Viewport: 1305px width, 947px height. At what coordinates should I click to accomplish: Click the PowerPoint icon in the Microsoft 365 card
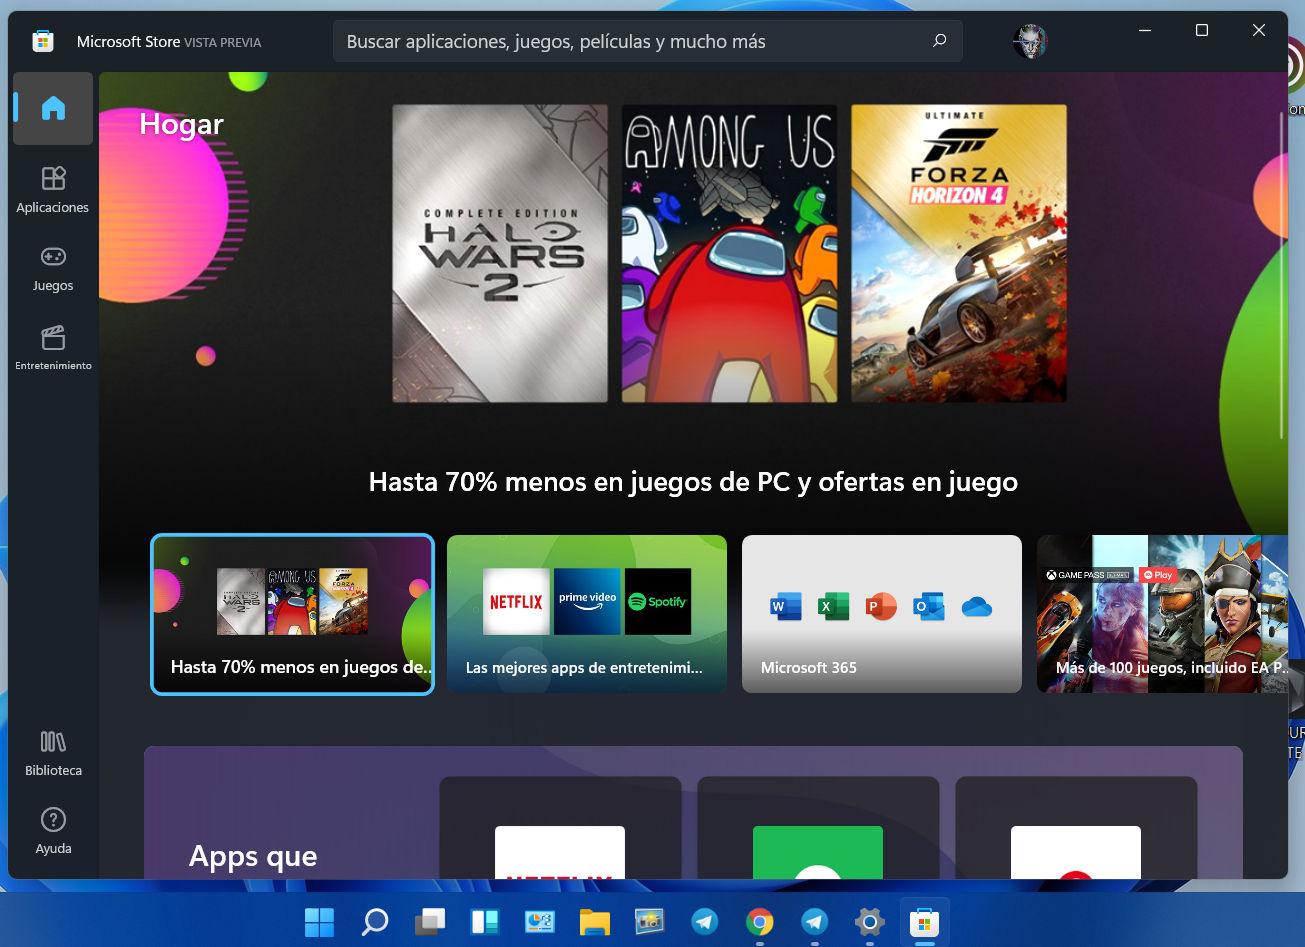(881, 606)
